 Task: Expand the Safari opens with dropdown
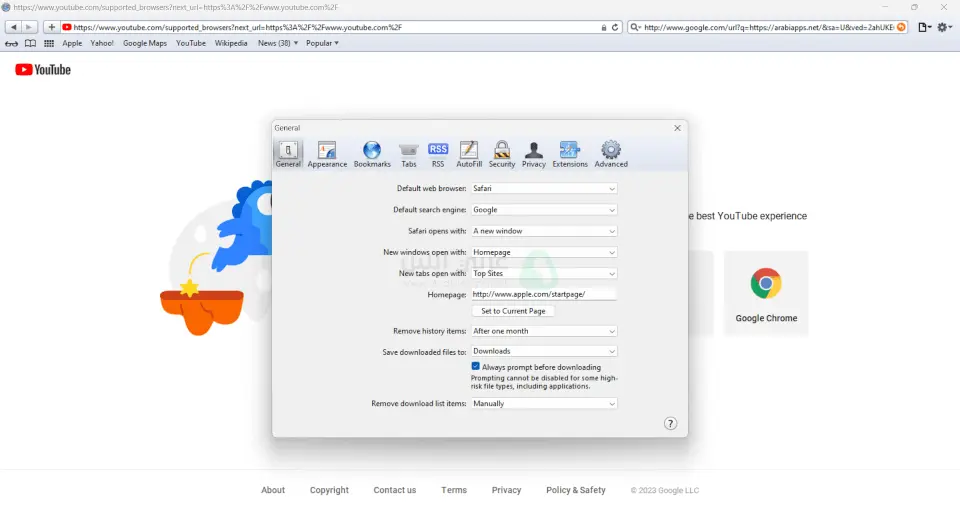tap(544, 232)
